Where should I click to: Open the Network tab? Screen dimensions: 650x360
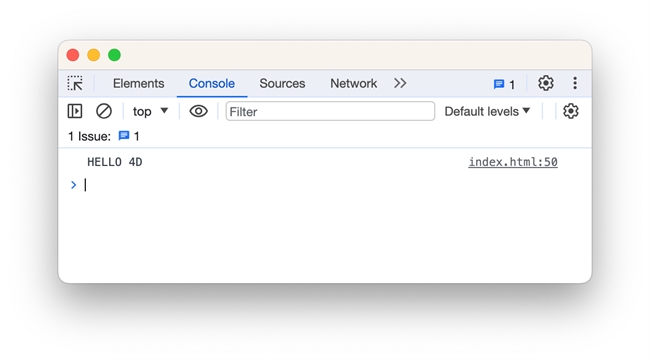354,83
